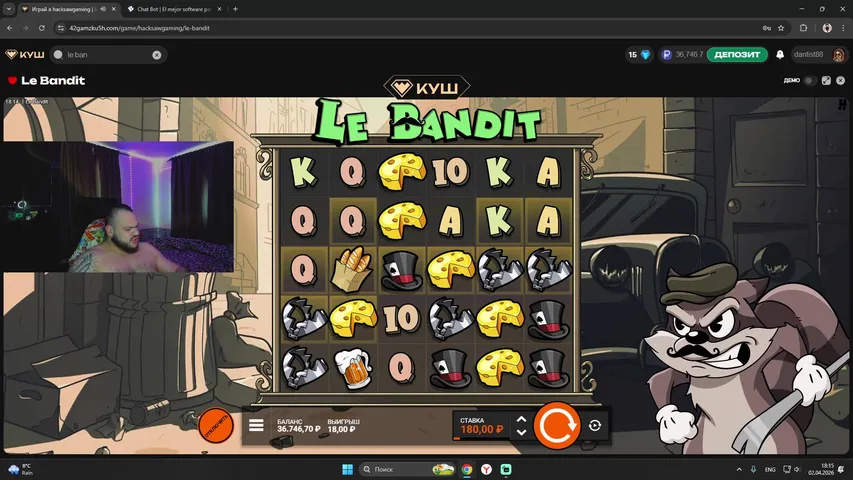The height and width of the screenshot is (480, 853).
Task: Close the game with the X icon
Action: (841, 80)
